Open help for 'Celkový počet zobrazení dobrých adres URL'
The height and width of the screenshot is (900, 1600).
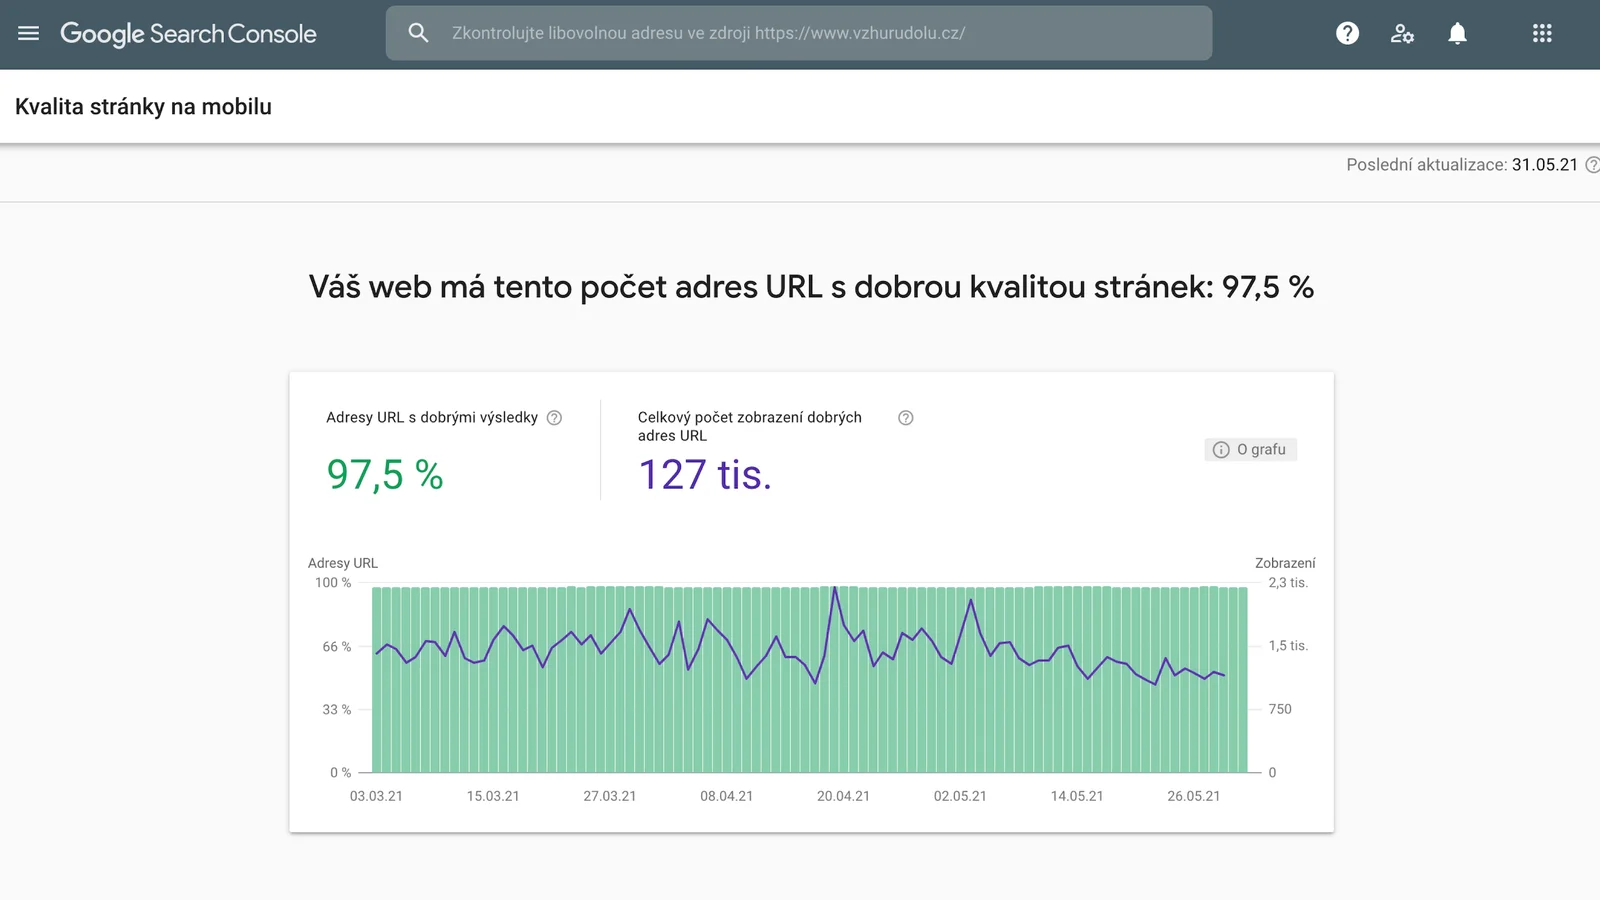click(905, 418)
